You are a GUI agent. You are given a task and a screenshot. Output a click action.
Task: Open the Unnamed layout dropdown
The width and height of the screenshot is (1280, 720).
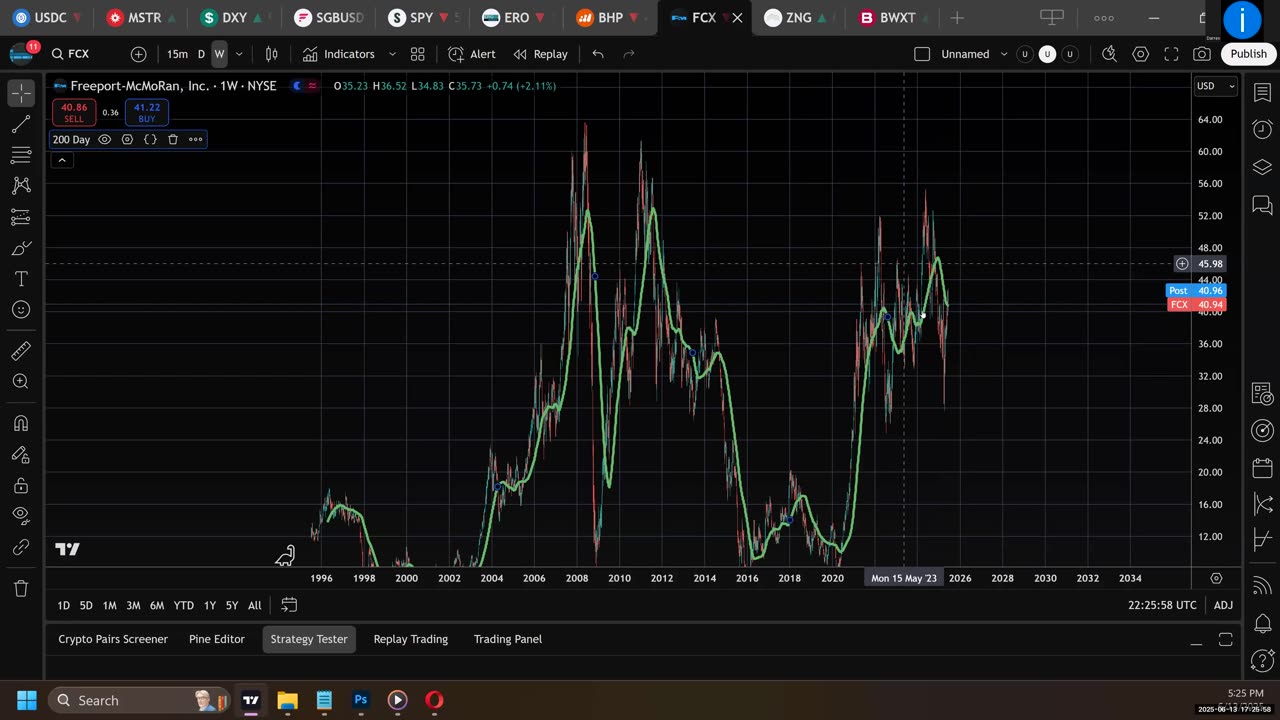[1004, 54]
